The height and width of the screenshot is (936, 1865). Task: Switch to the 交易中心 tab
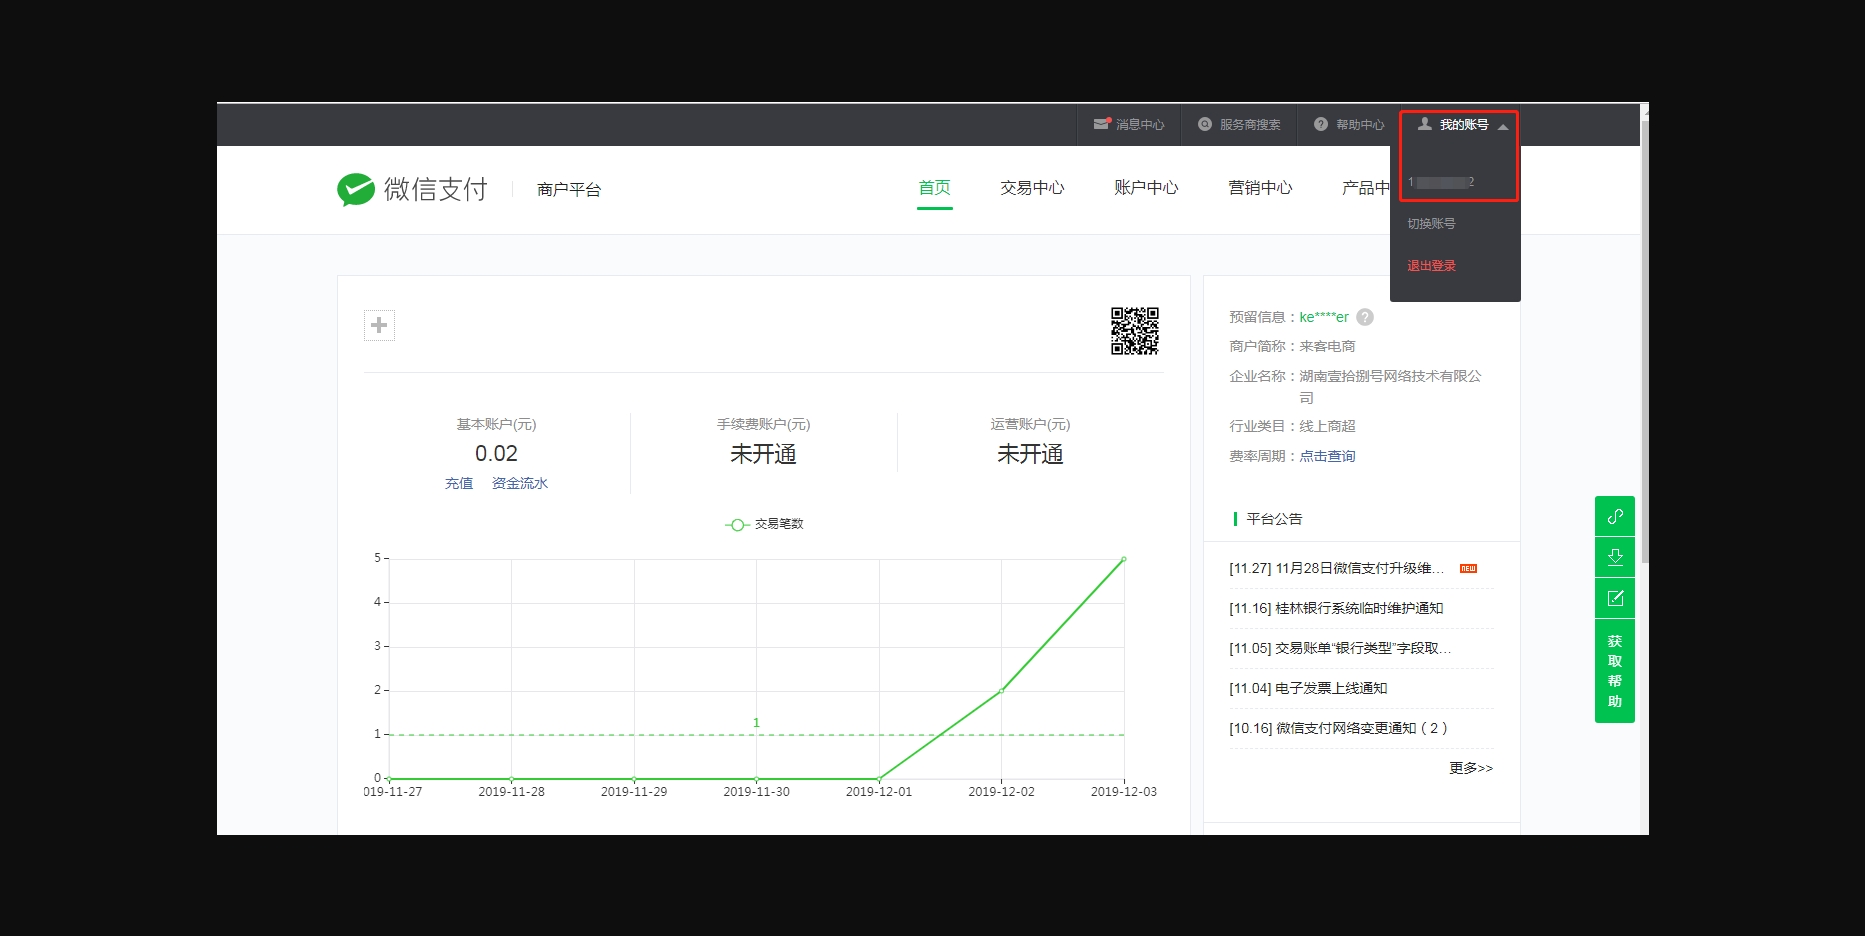(x=1032, y=188)
